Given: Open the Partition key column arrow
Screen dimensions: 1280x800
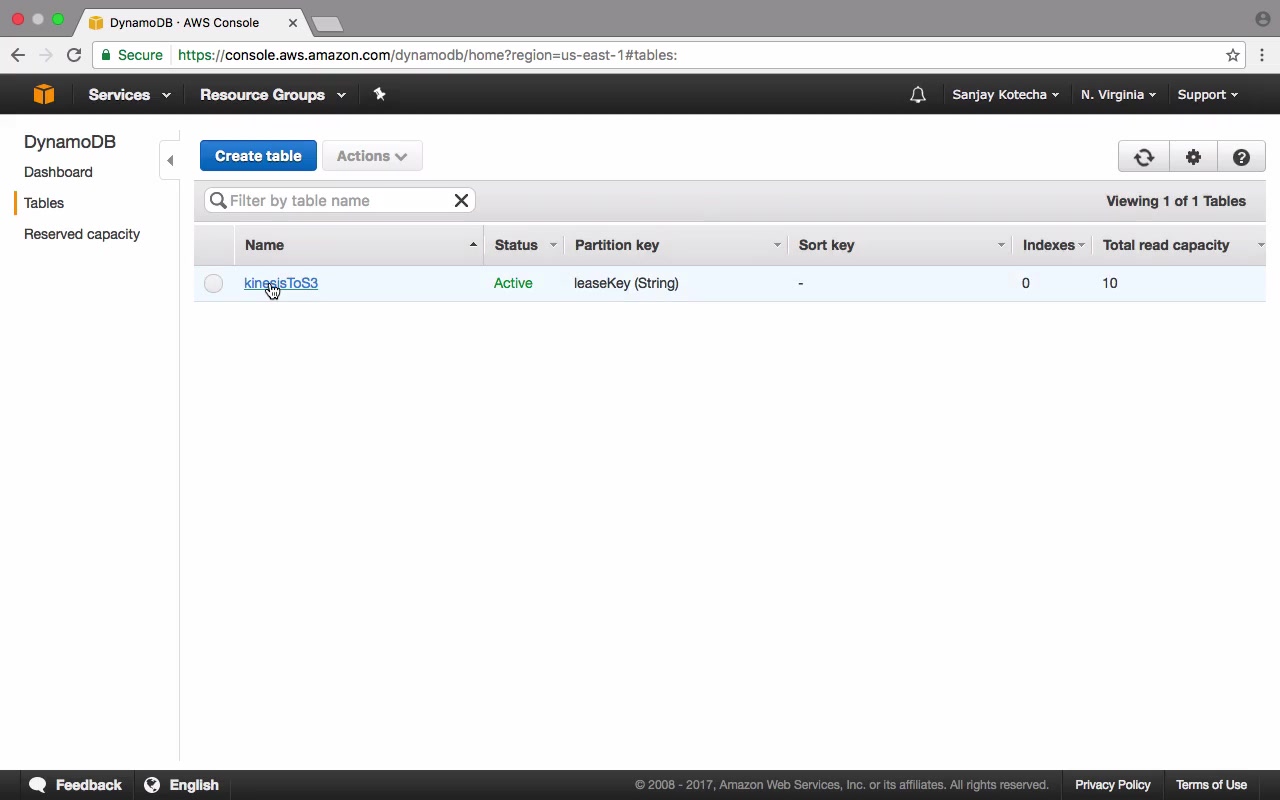Looking at the screenshot, I should 777,245.
